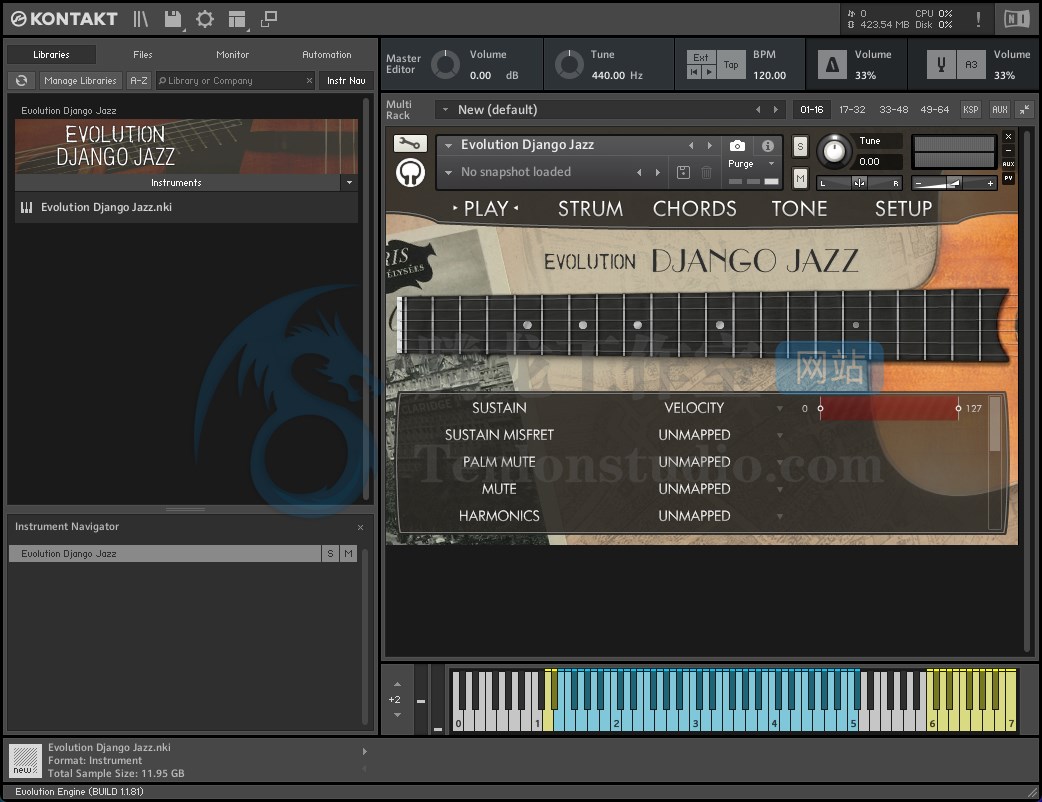The height and width of the screenshot is (802, 1042).
Task: Click the instrument pan slider
Action: 859,183
